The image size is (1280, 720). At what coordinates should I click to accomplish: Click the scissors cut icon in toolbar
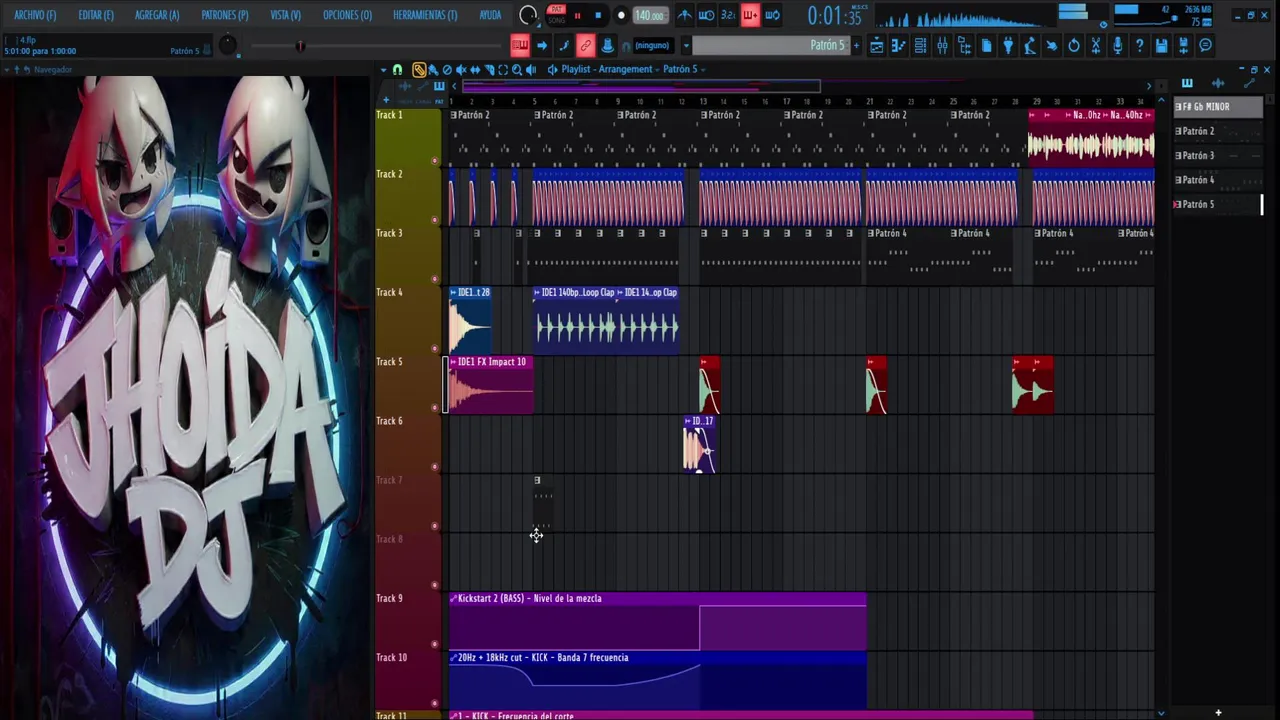[x=1096, y=45]
